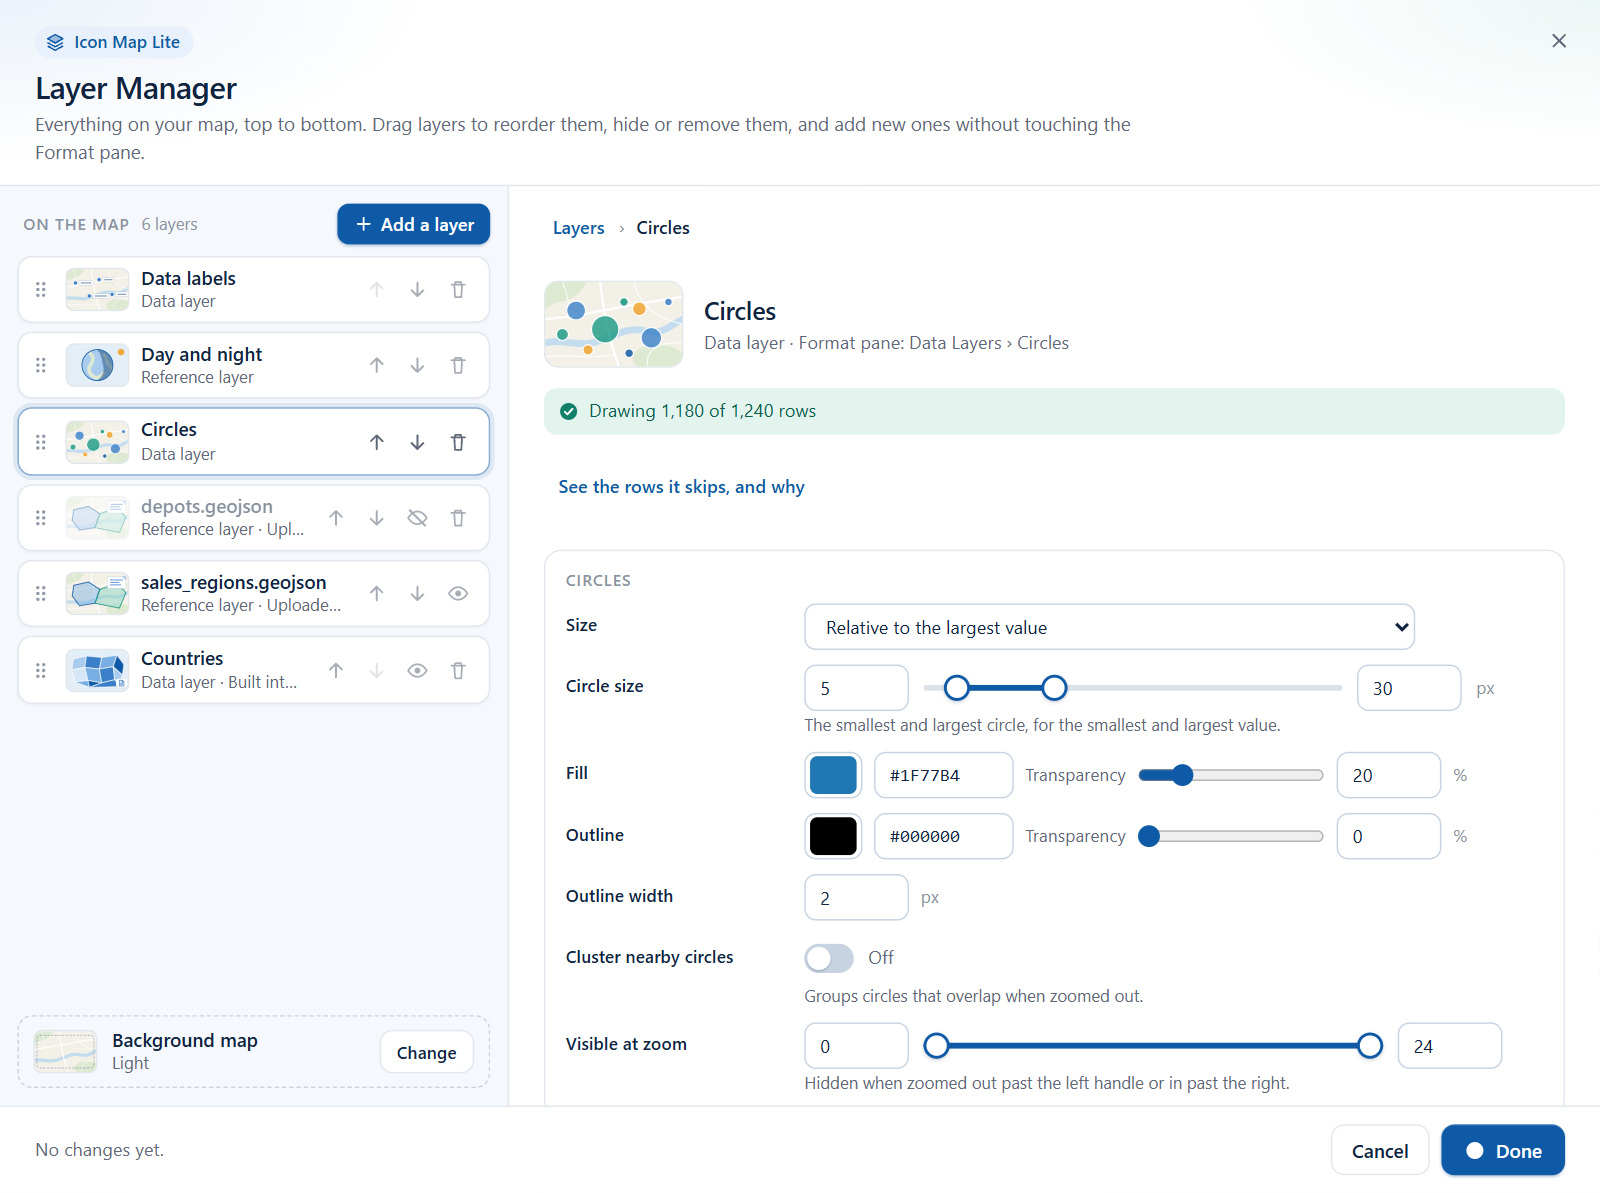The image size is (1600, 1193).
Task: Edit the Outline width field
Action: point(857,897)
